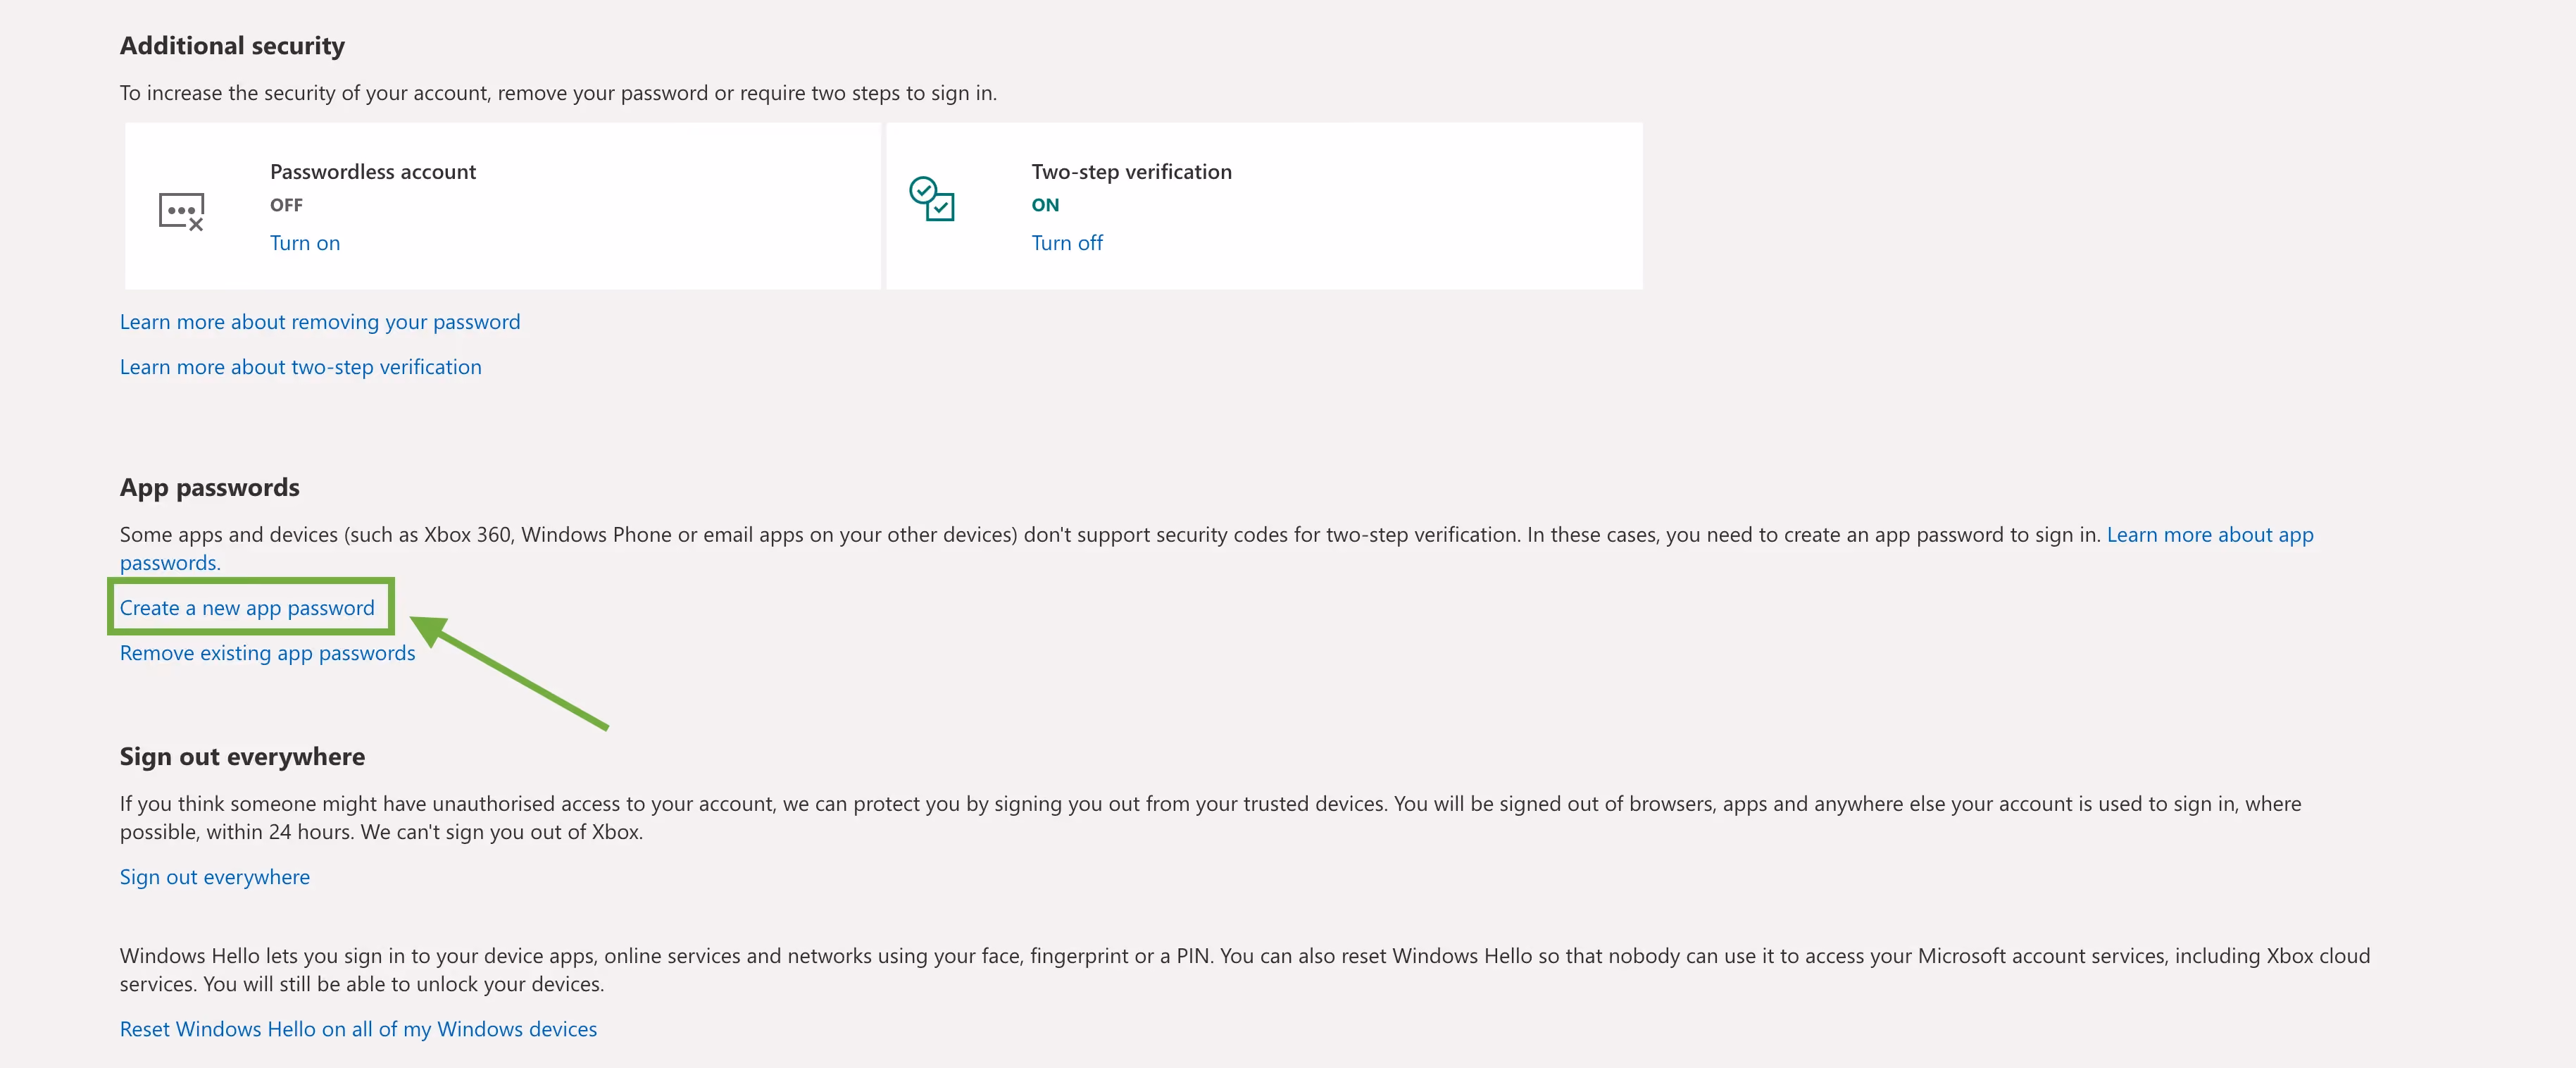
Task: Click the ON status under Two-step verification
Action: (x=1045, y=205)
